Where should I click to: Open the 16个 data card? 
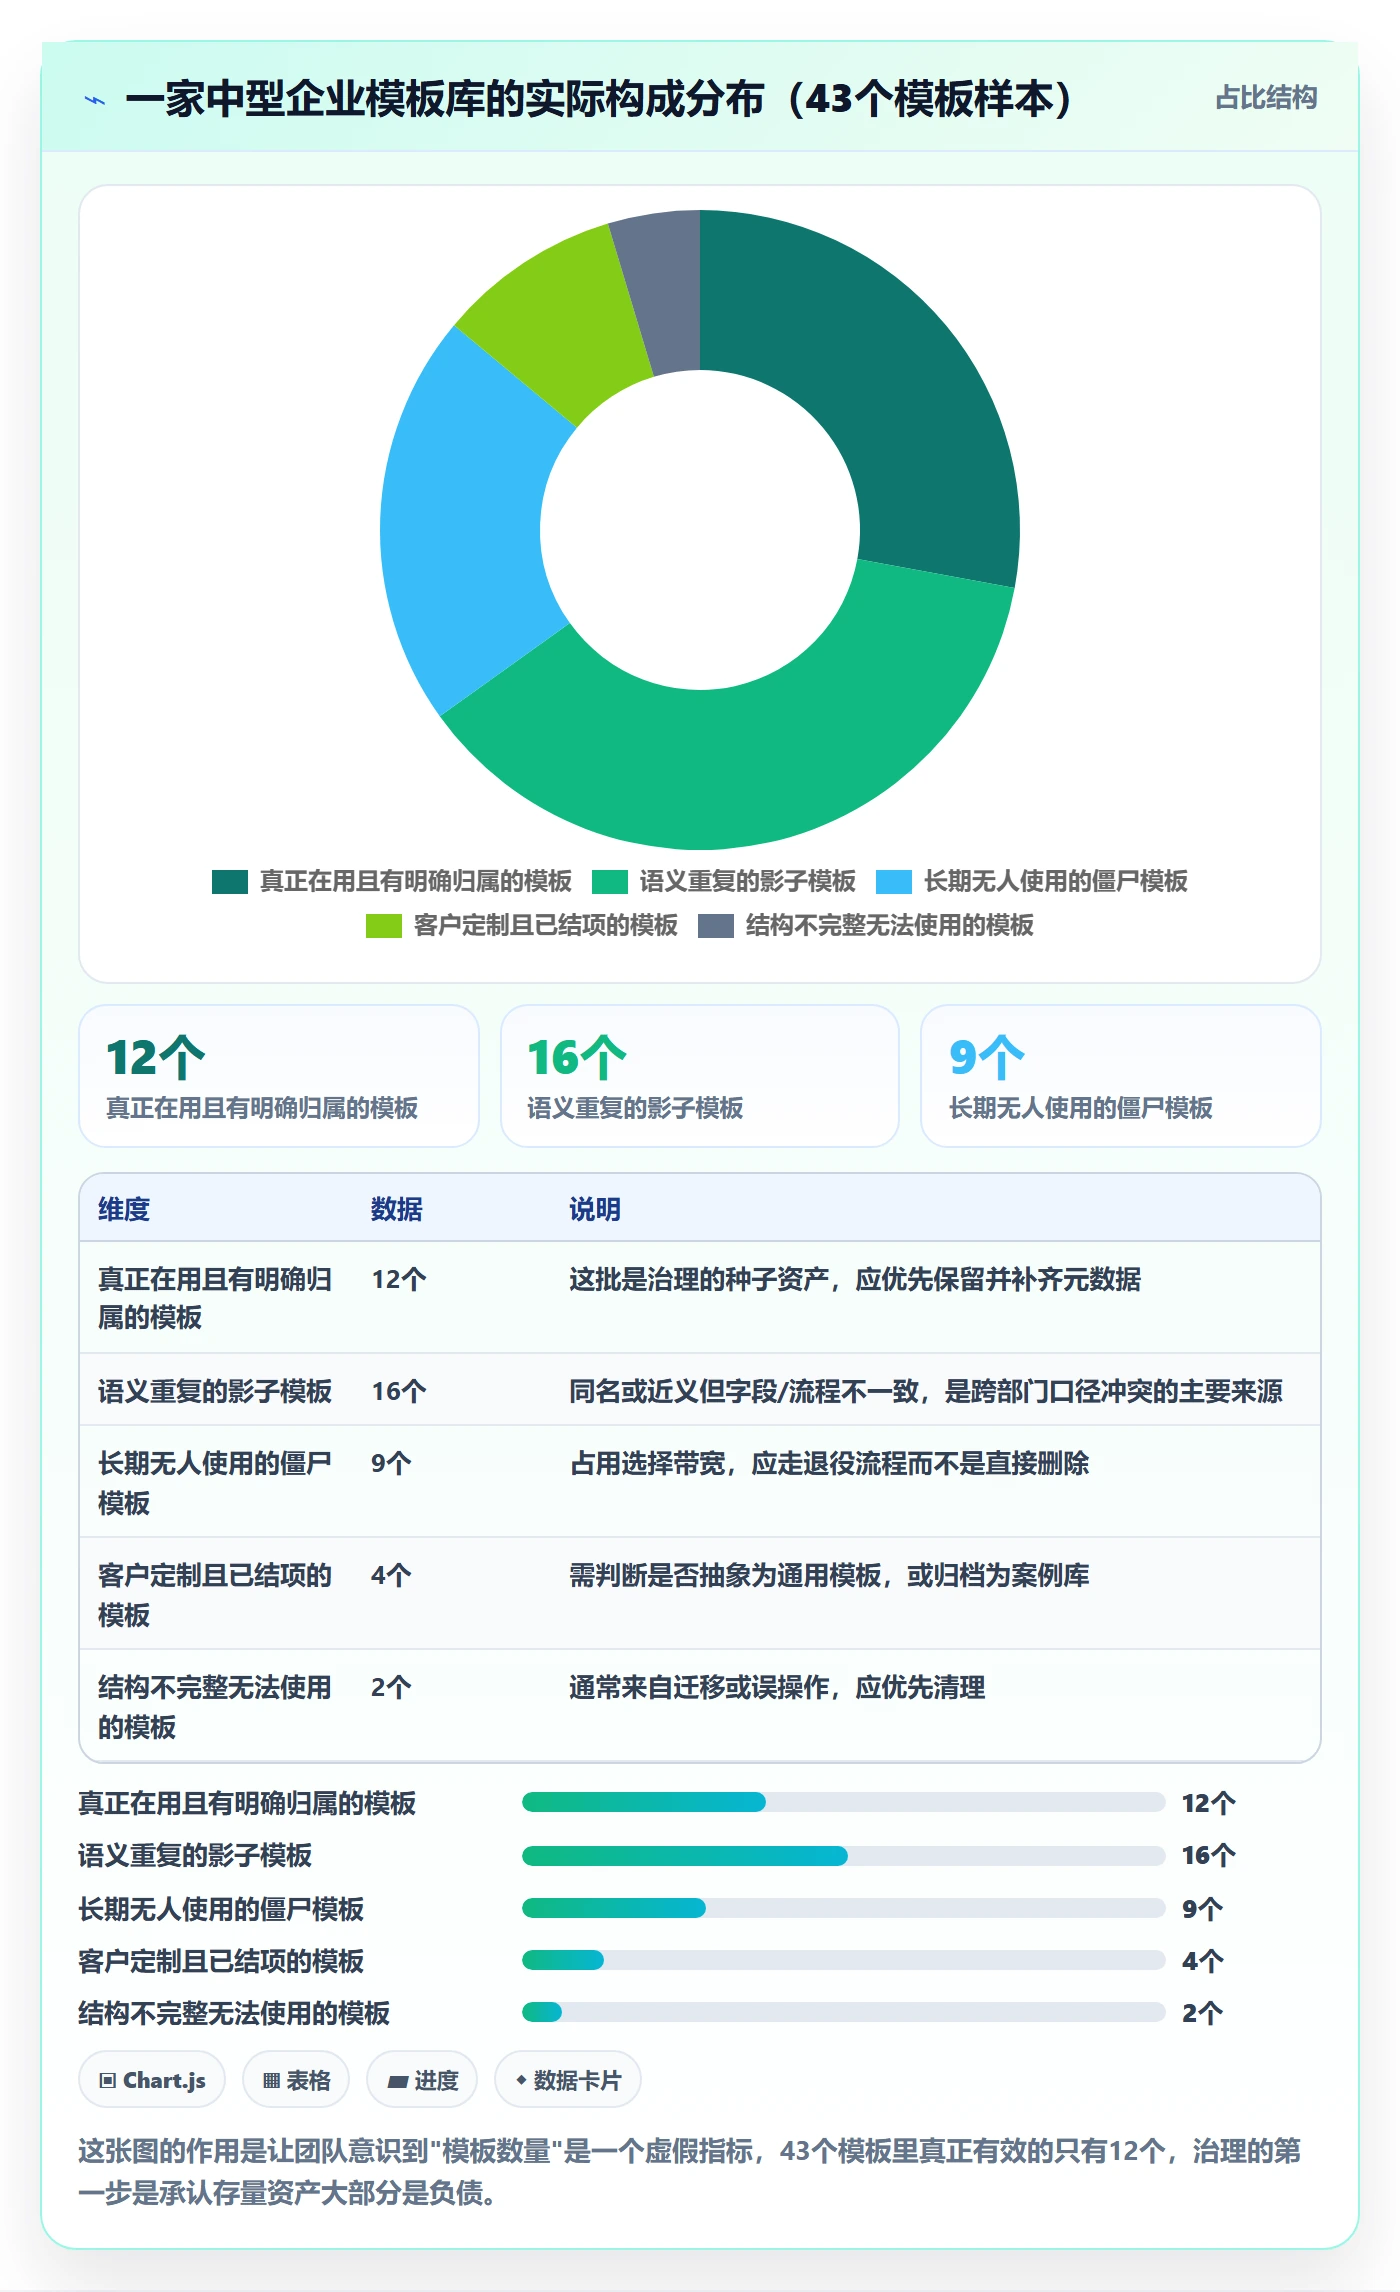click(700, 1076)
